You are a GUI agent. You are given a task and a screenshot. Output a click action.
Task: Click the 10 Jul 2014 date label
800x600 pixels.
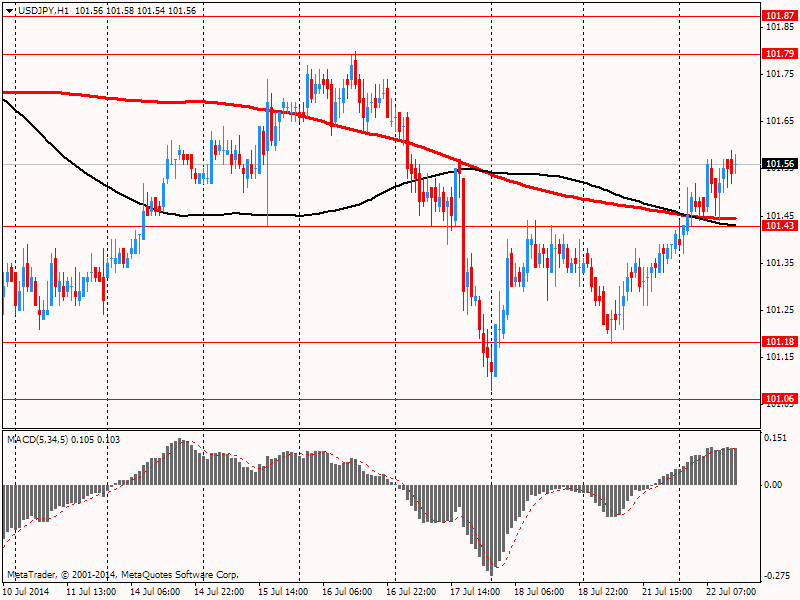coord(26,591)
